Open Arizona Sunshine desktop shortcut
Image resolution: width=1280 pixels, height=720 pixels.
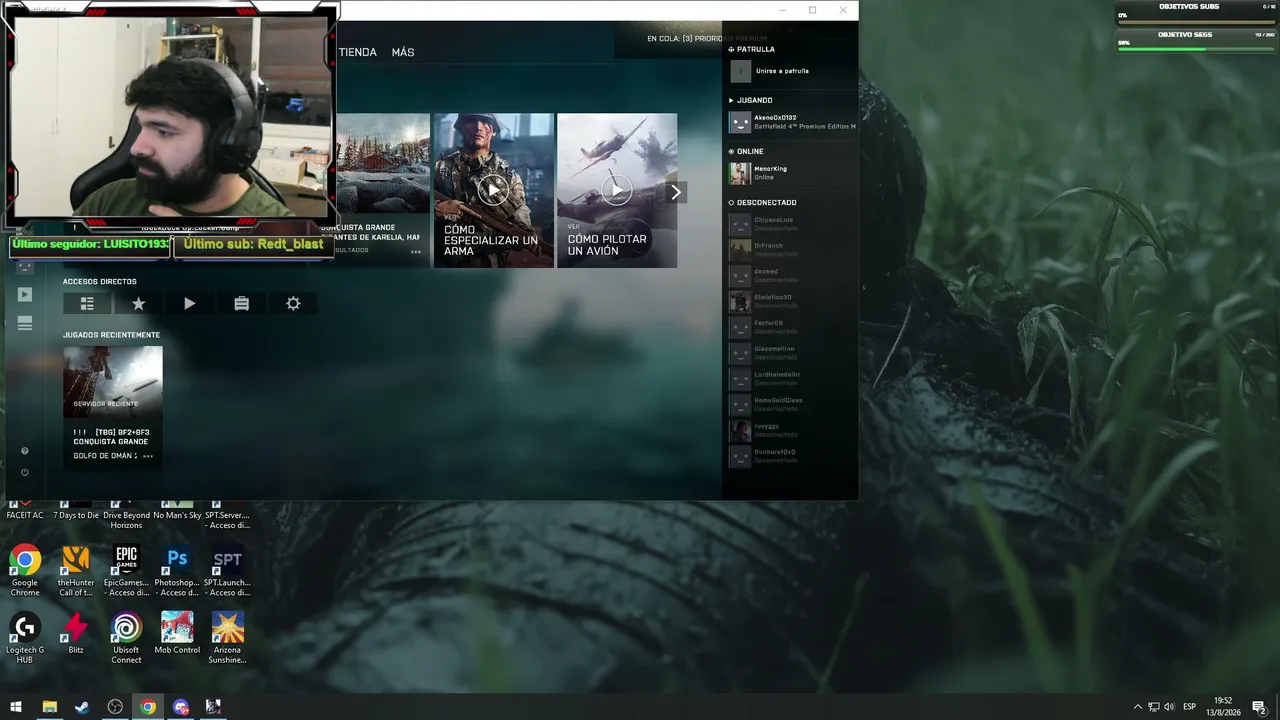pos(227,638)
